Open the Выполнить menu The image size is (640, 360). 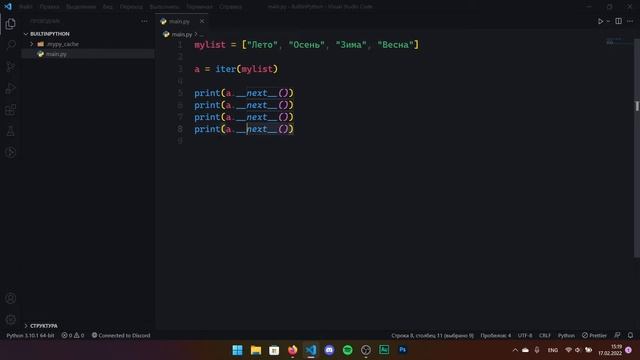[164, 7]
